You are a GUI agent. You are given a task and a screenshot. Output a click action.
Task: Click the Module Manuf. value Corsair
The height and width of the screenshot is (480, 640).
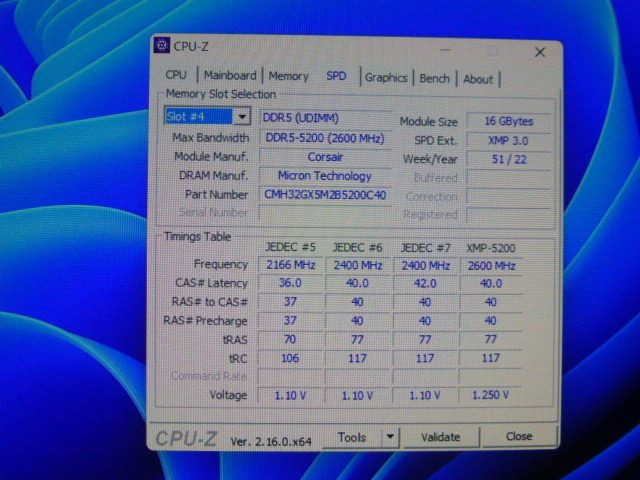(x=325, y=157)
